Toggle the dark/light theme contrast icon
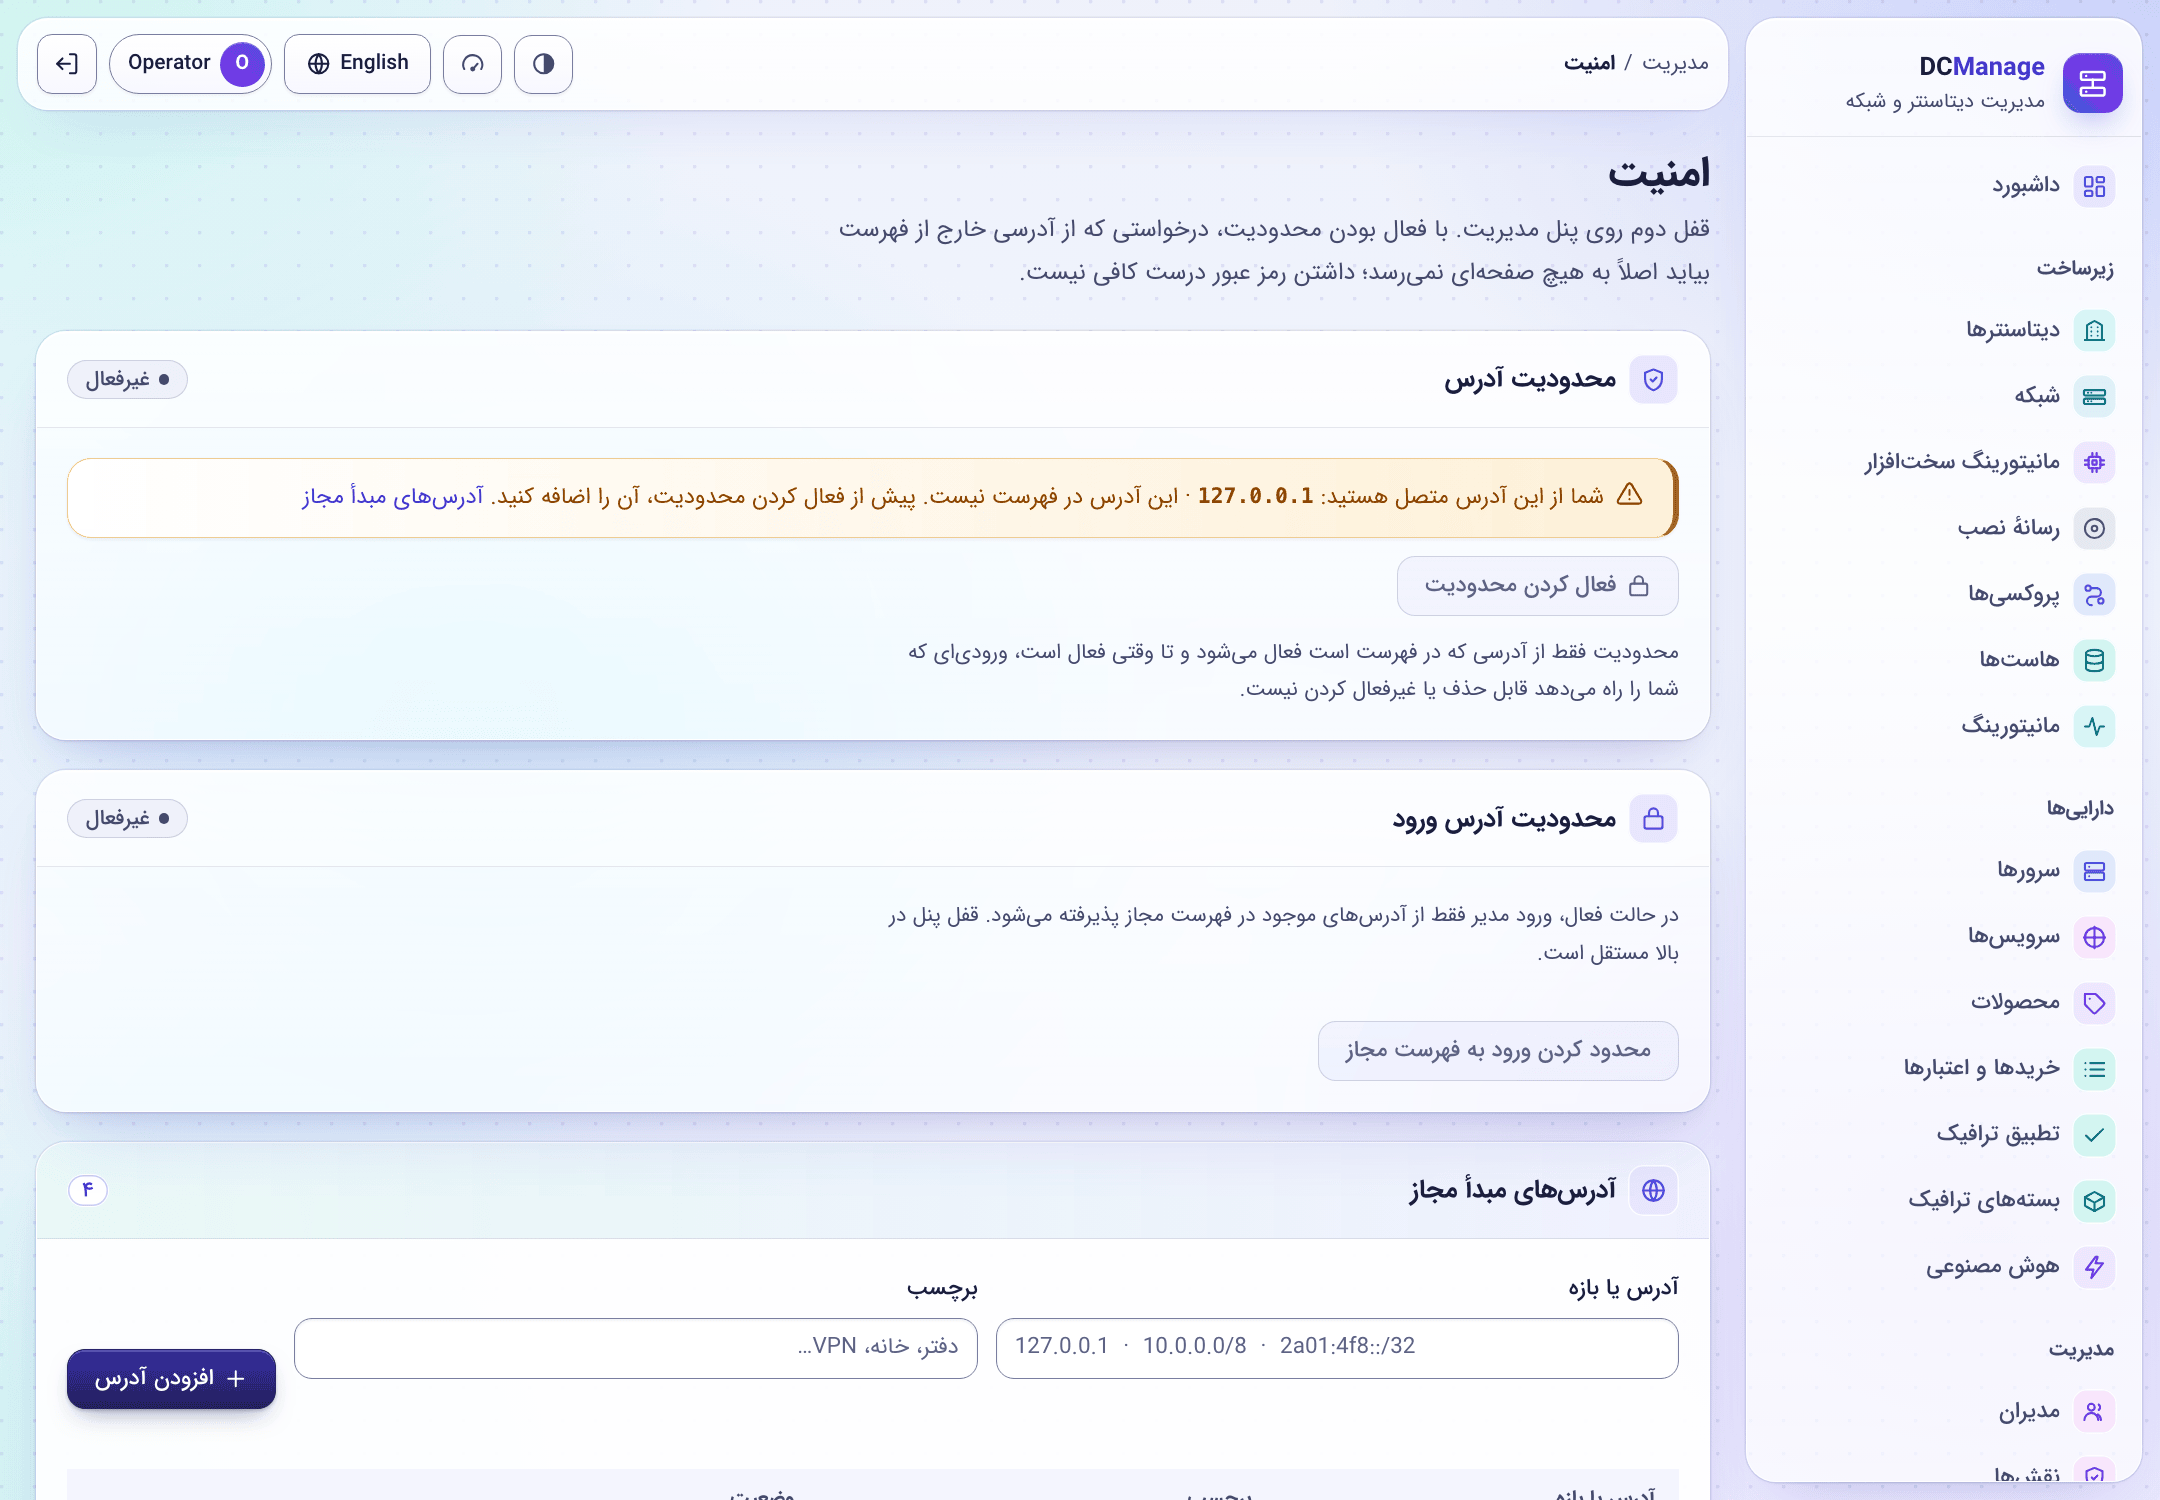Image resolution: width=2160 pixels, height=1500 pixels. (543, 64)
